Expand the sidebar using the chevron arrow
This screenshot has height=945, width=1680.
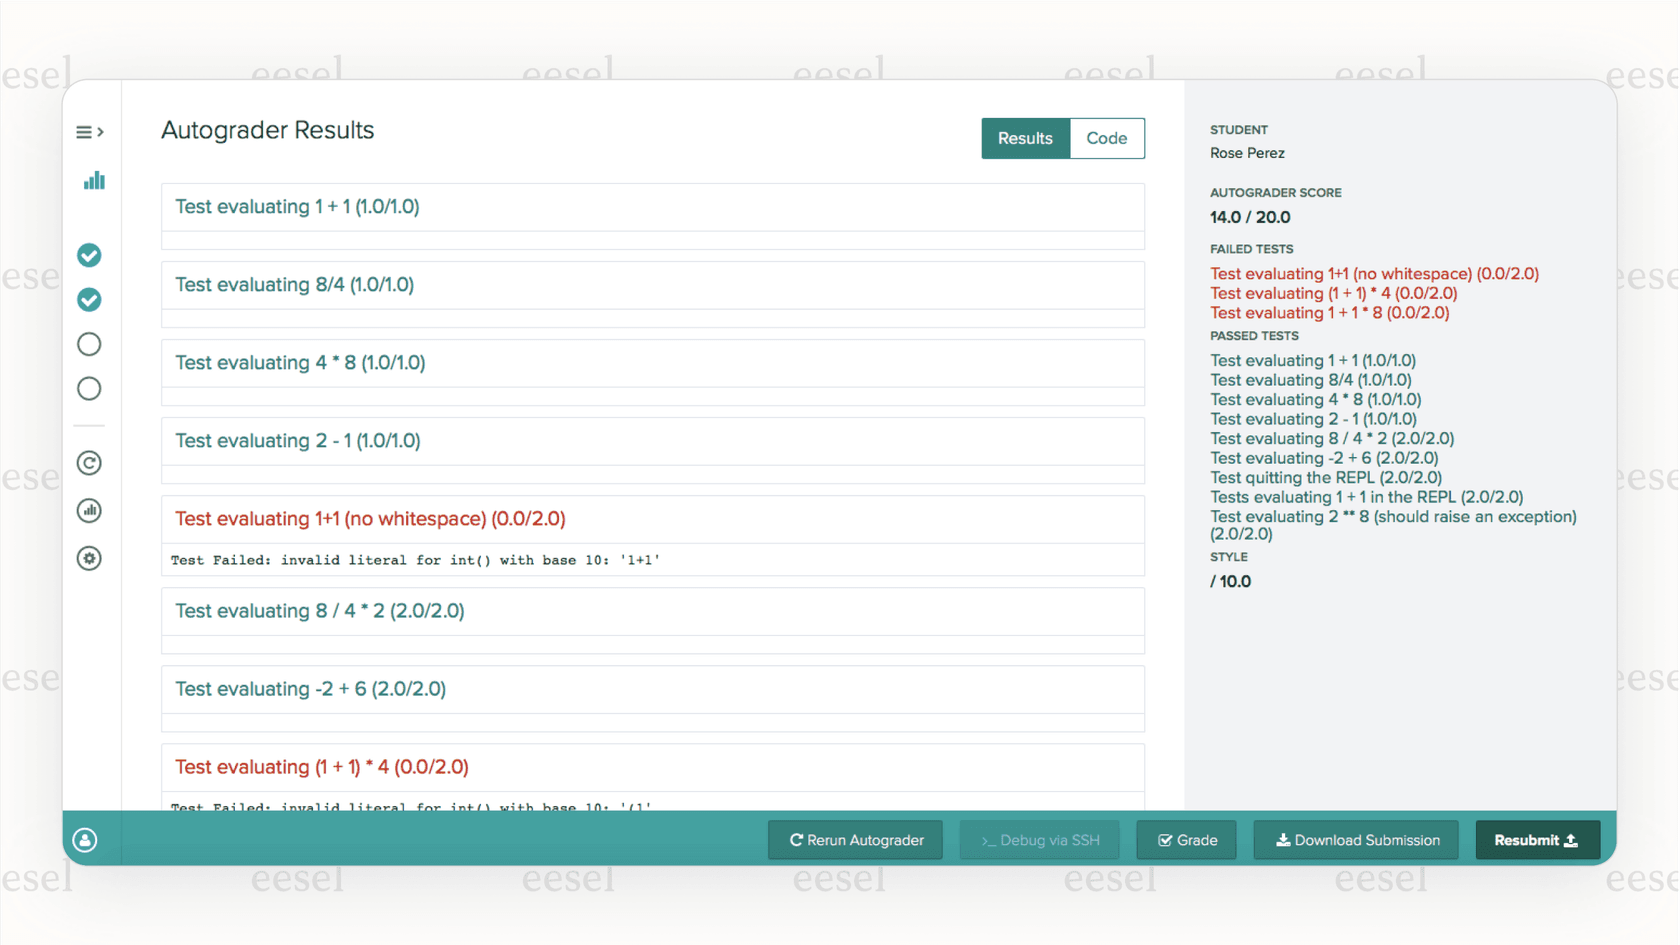(x=99, y=131)
